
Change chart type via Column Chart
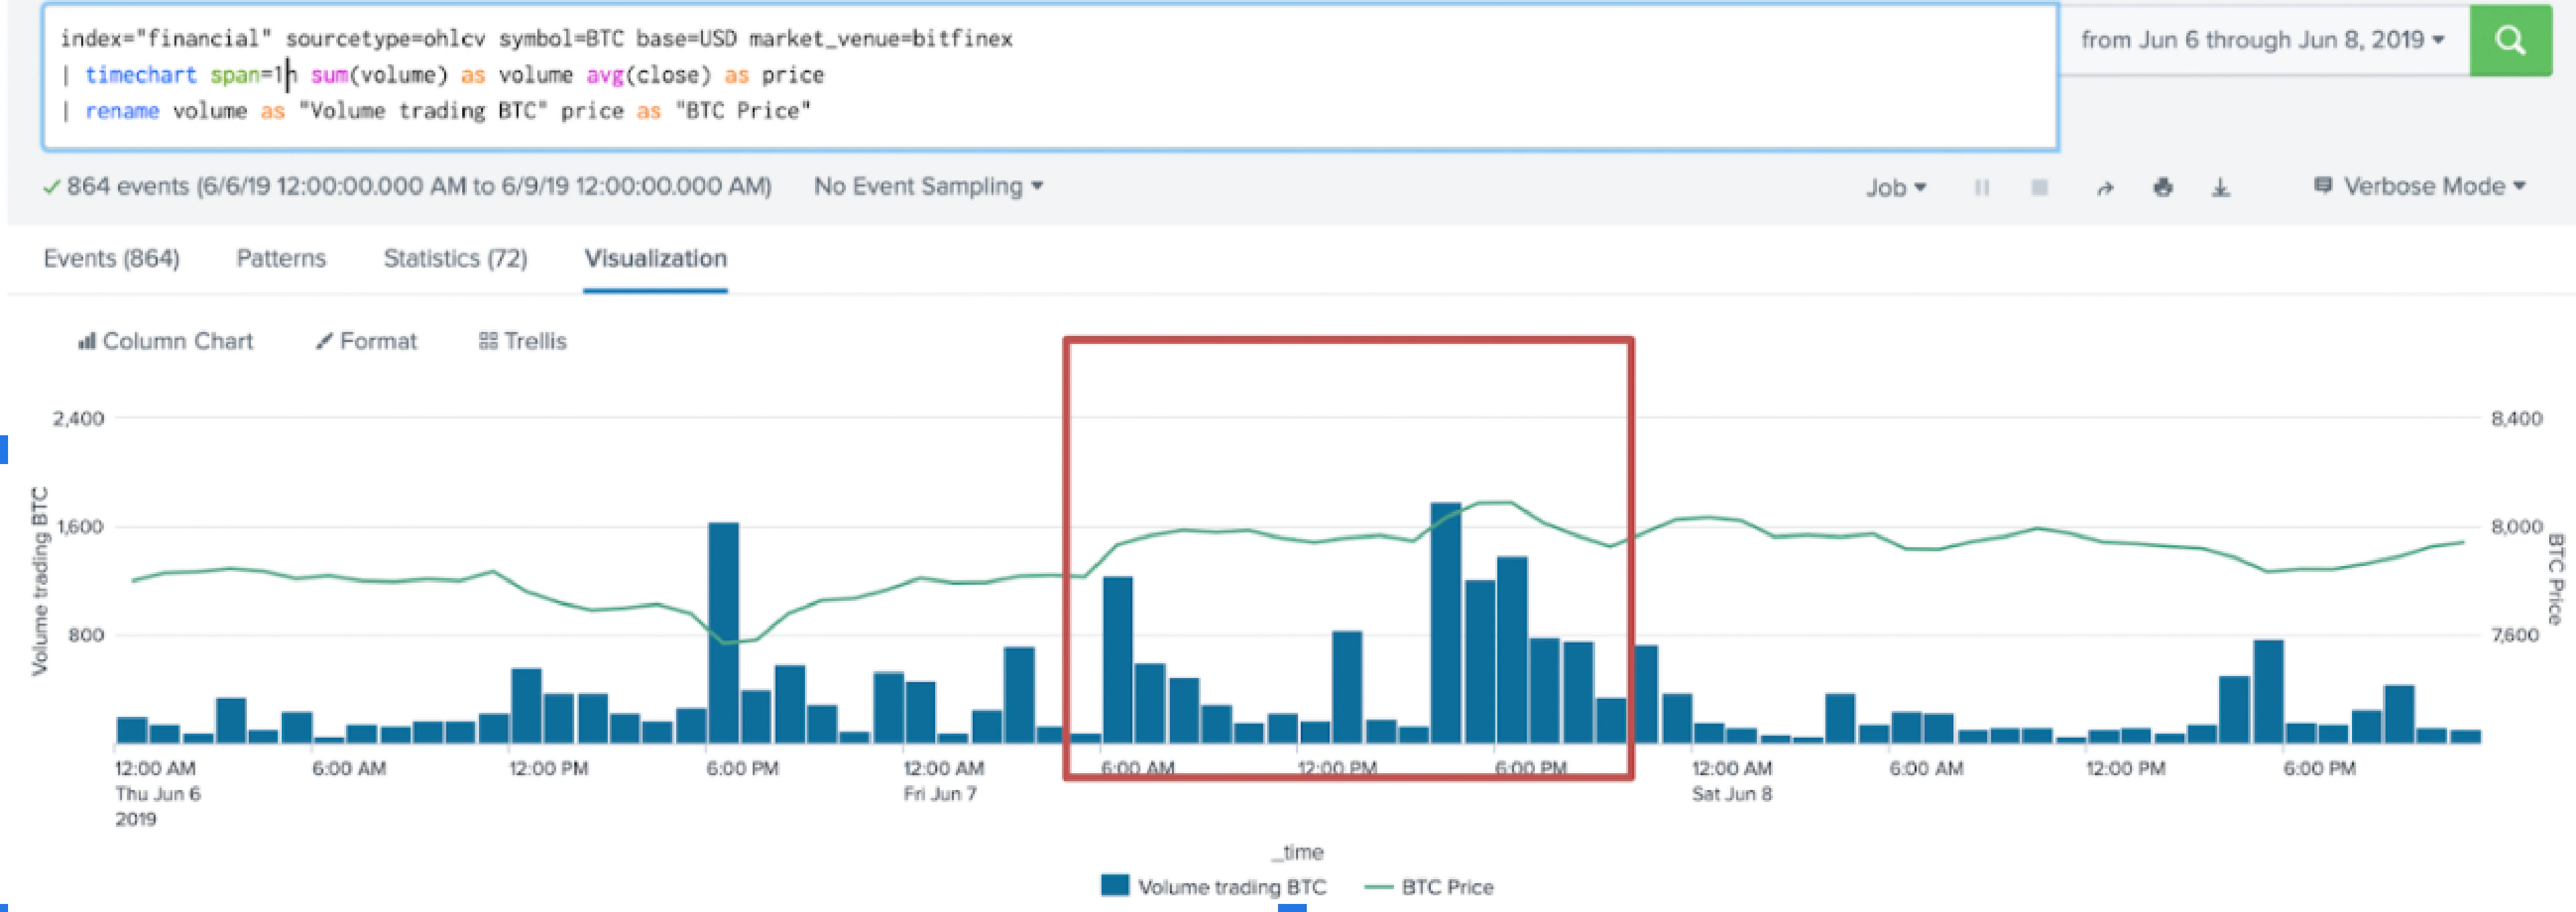coord(166,341)
